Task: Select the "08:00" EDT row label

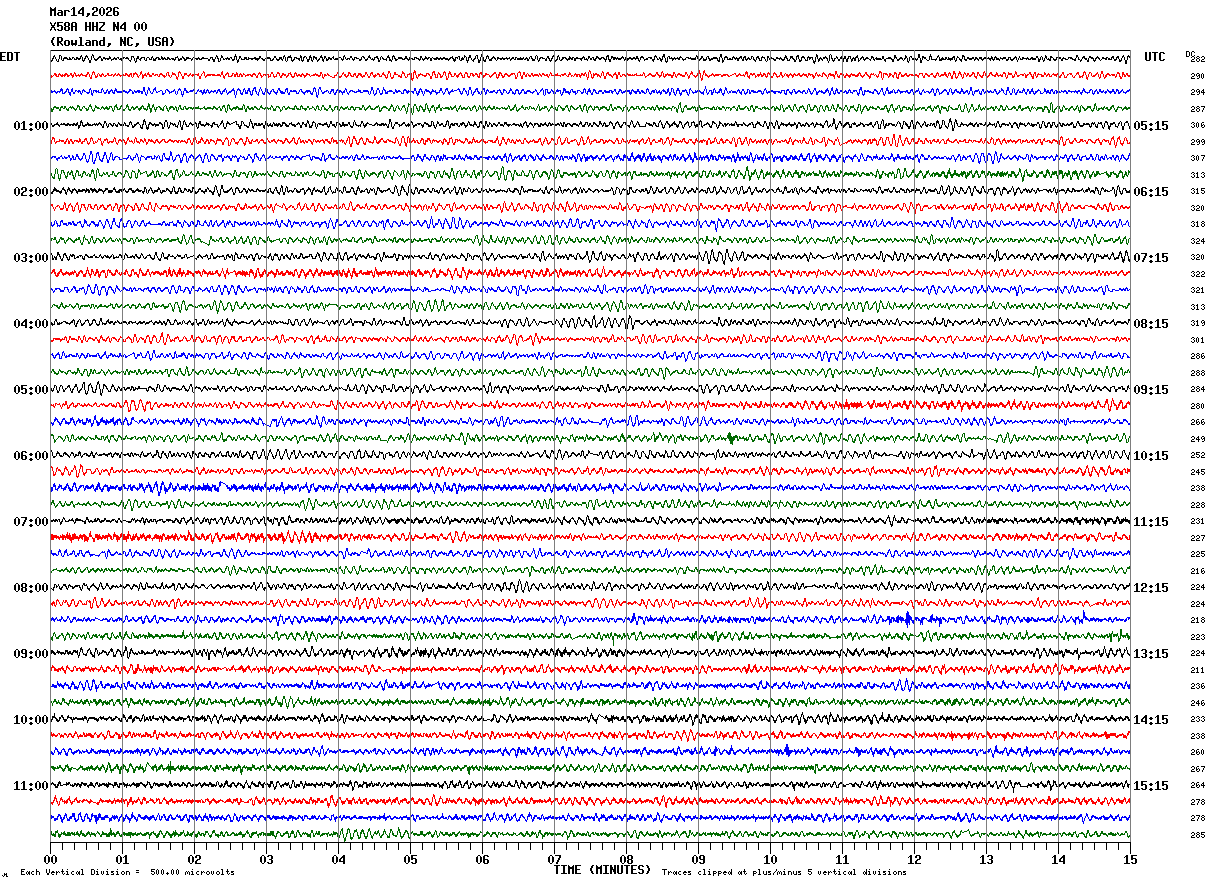Action: point(31,588)
